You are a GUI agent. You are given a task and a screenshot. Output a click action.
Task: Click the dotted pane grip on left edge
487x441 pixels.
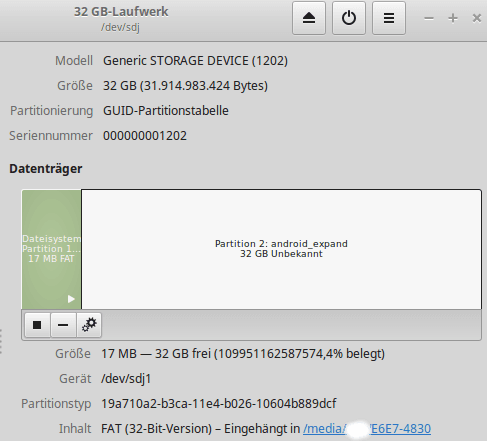tap(1, 341)
